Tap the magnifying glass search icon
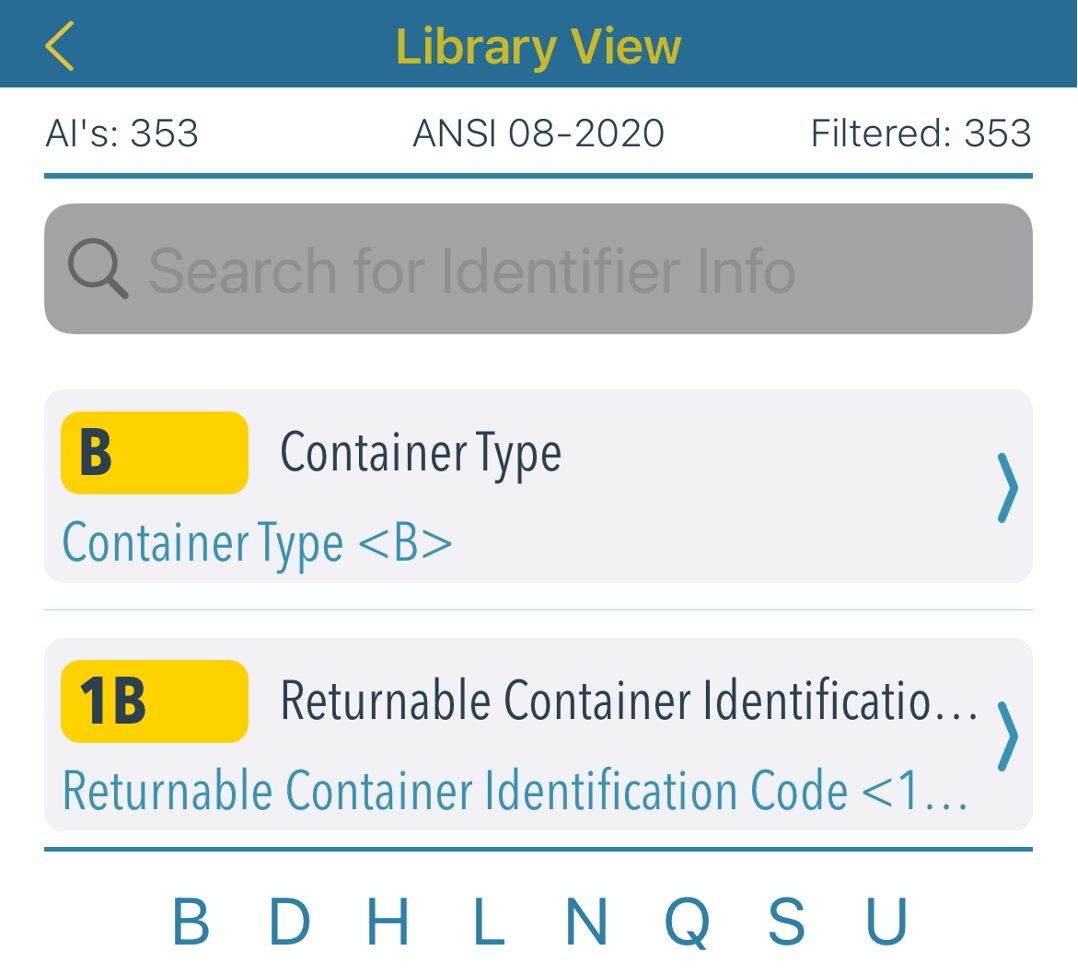 click(x=98, y=269)
